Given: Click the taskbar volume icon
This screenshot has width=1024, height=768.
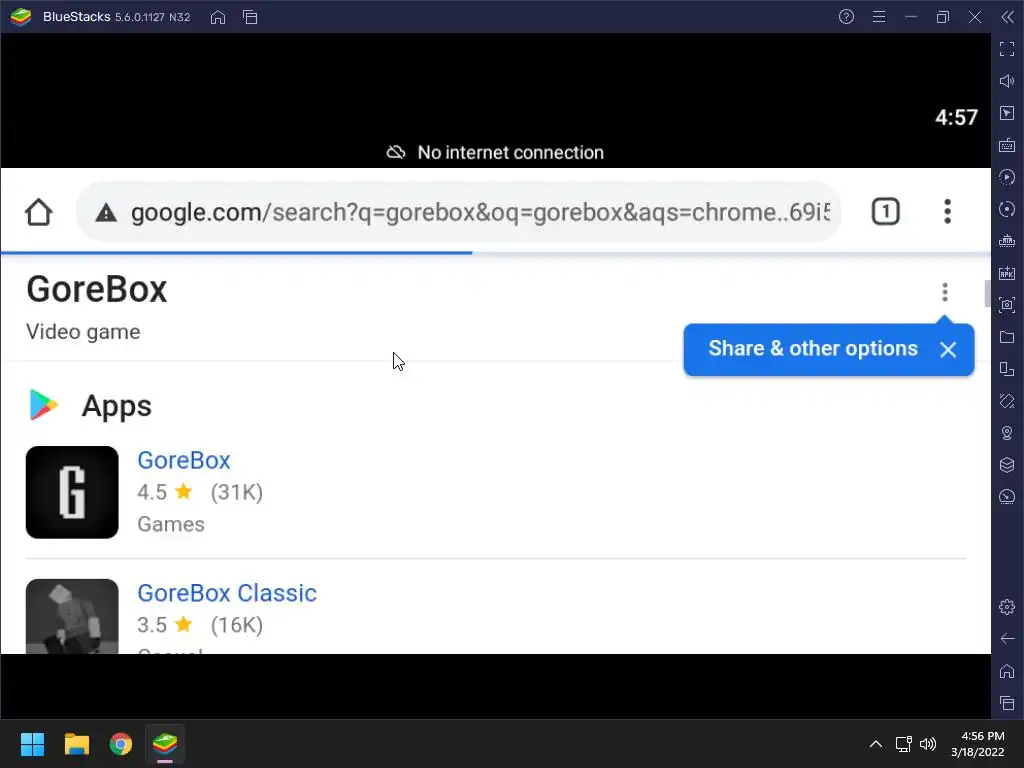Looking at the screenshot, I should 927,744.
